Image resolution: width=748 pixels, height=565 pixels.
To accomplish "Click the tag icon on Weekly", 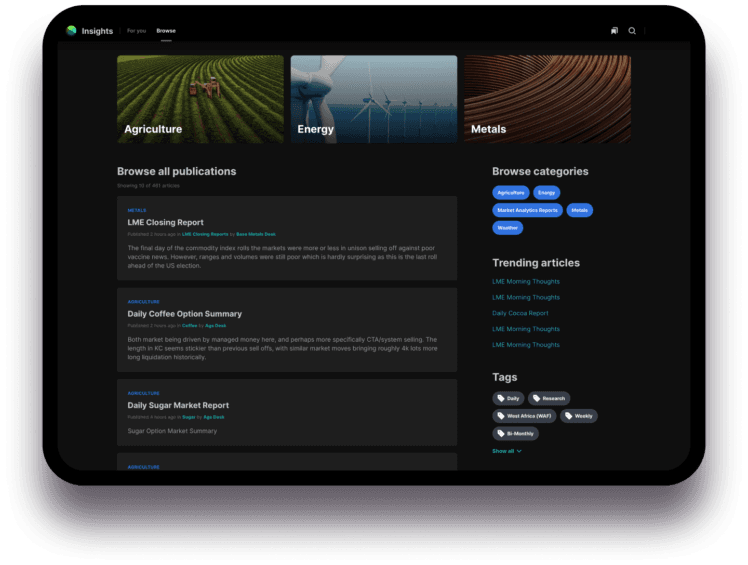I will [569, 416].
